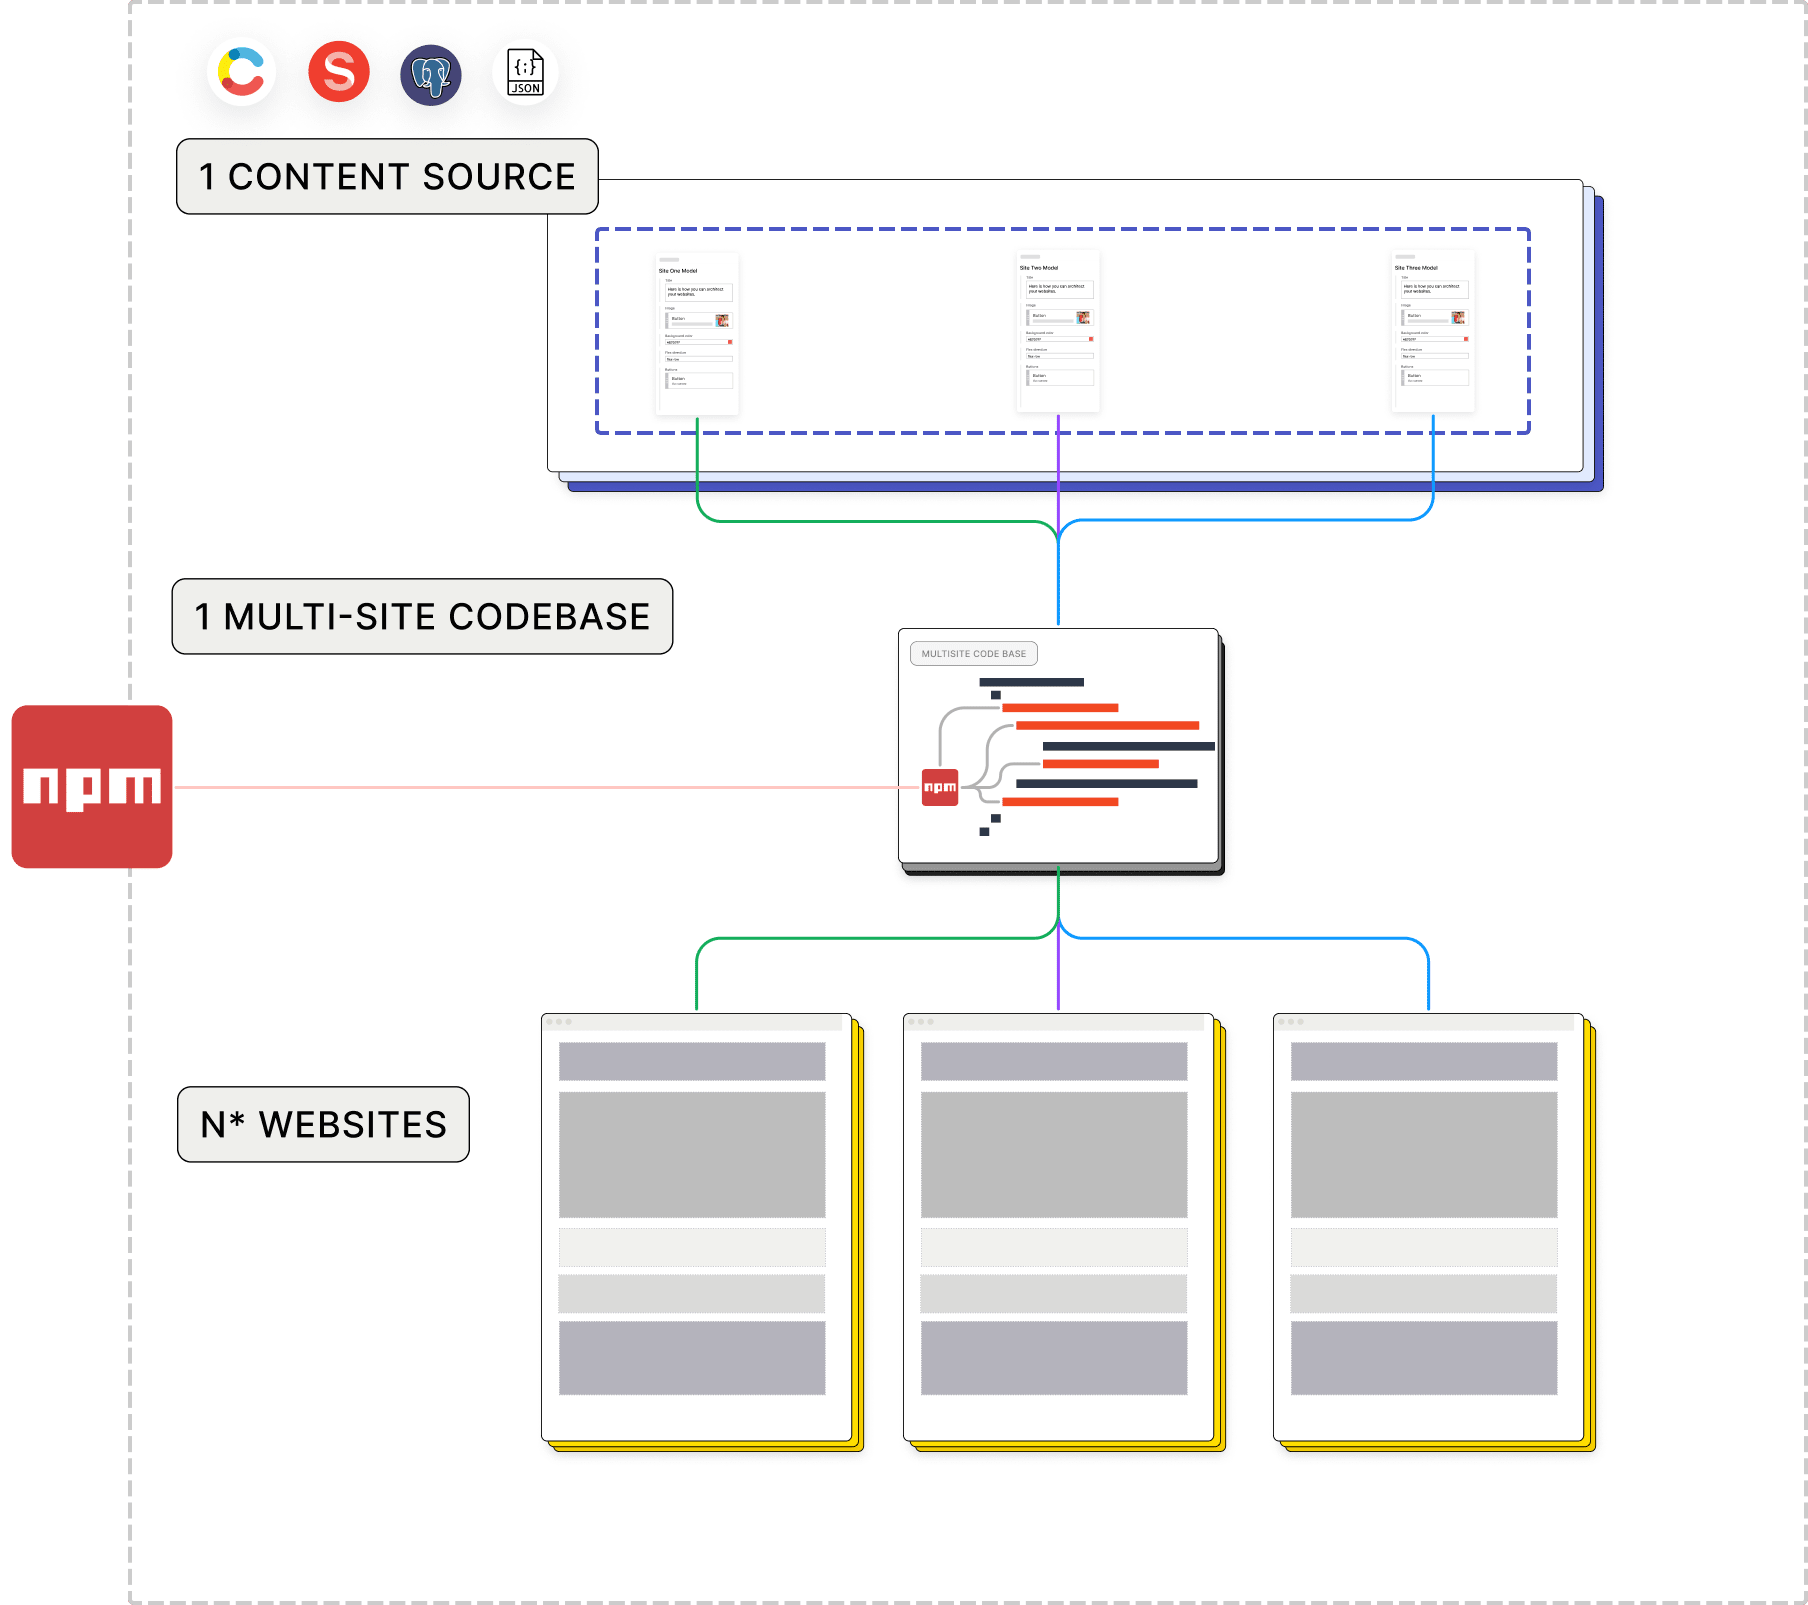Click browser dots of the purple-line website mockup
The height and width of the screenshot is (1605, 1808).
(921, 1022)
